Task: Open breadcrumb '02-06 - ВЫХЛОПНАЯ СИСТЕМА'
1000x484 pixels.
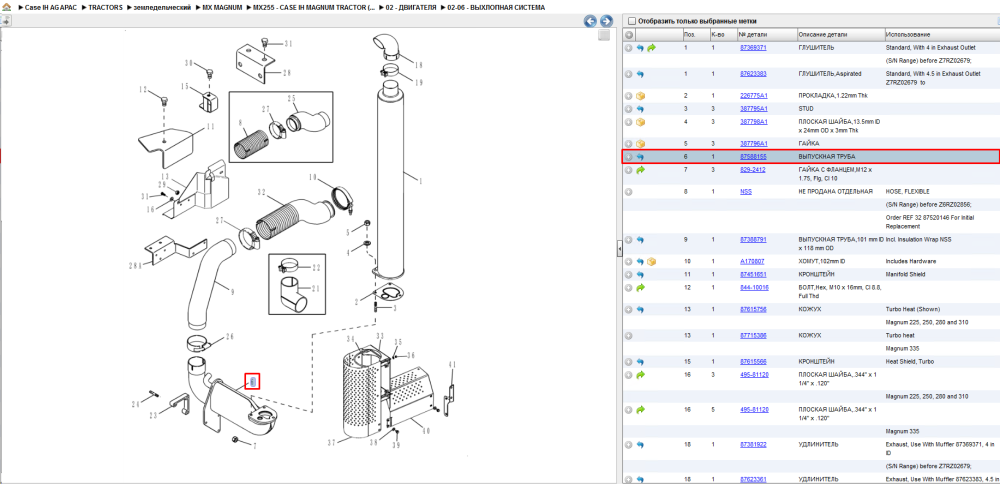Action: pos(497,7)
